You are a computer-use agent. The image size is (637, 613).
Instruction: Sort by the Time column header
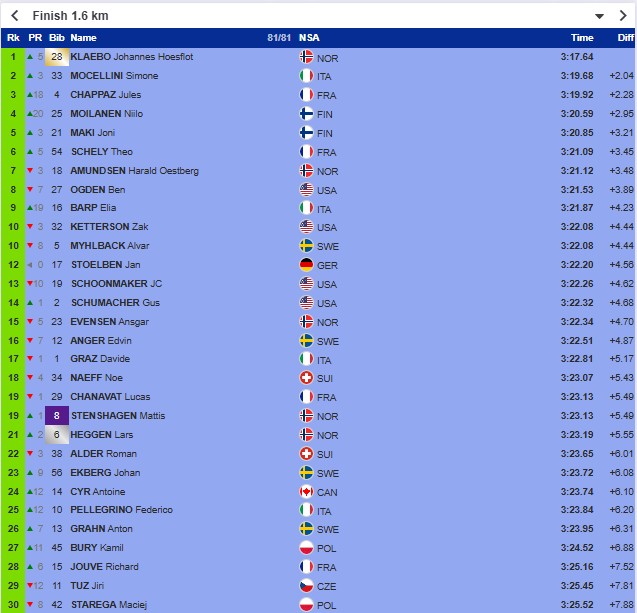click(581, 38)
